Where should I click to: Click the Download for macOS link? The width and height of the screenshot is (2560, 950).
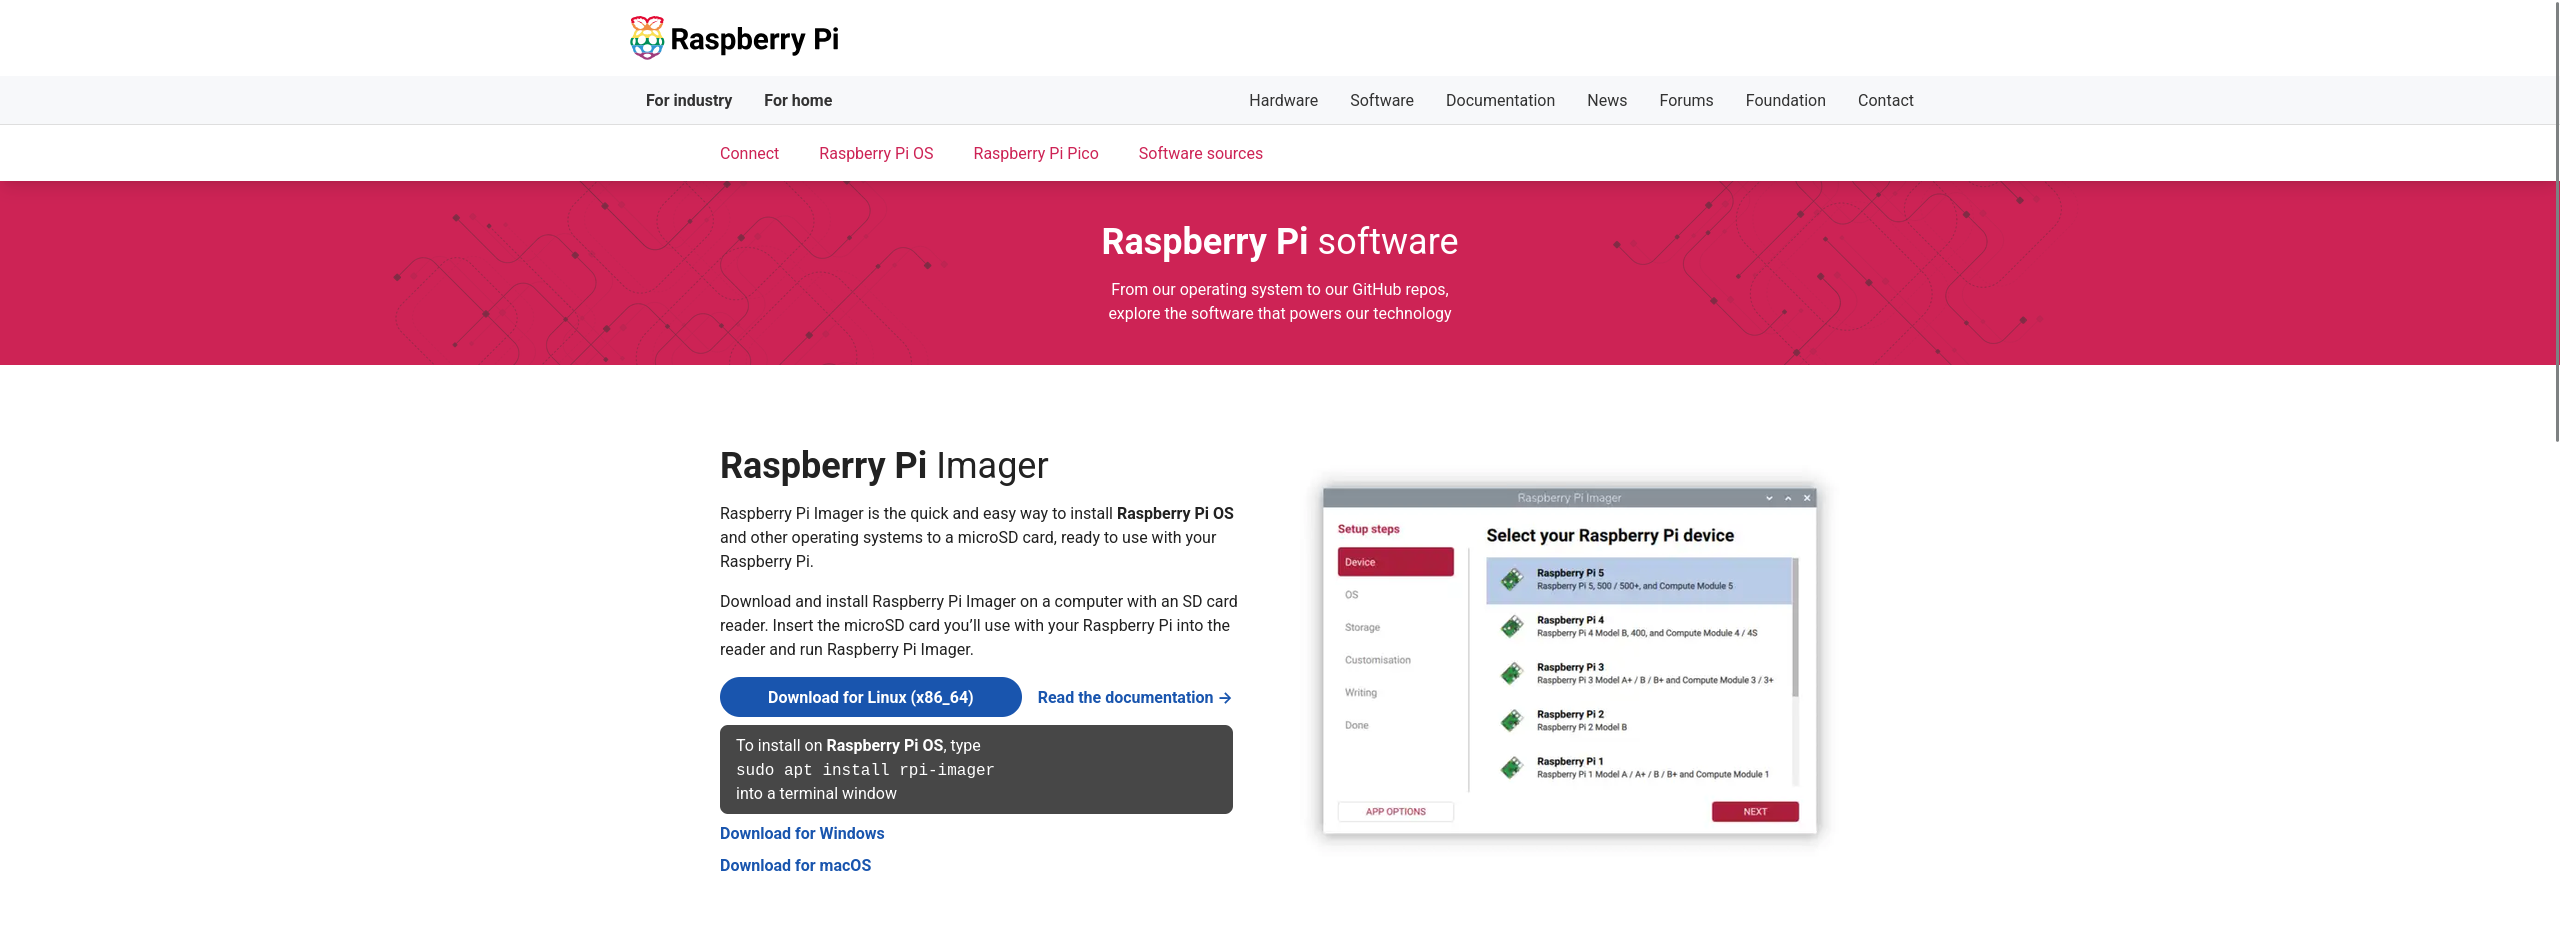pyautogui.click(x=795, y=865)
